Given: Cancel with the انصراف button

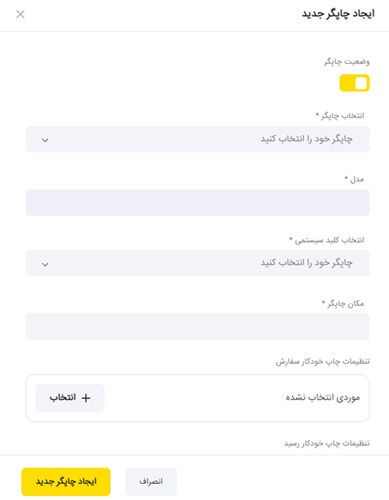Looking at the screenshot, I should point(151,482).
